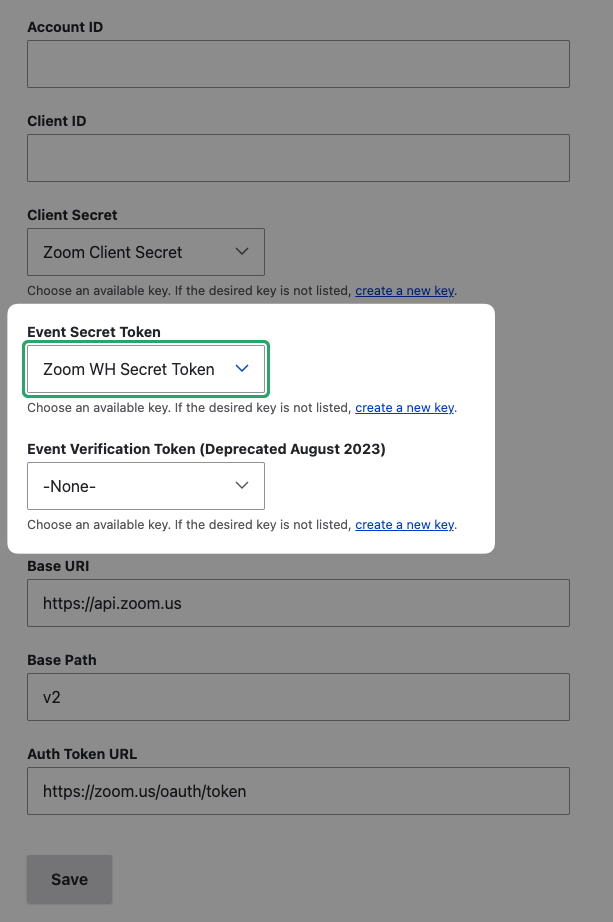Select the Base Path input containing v2
The width and height of the screenshot is (613, 922).
298,697
